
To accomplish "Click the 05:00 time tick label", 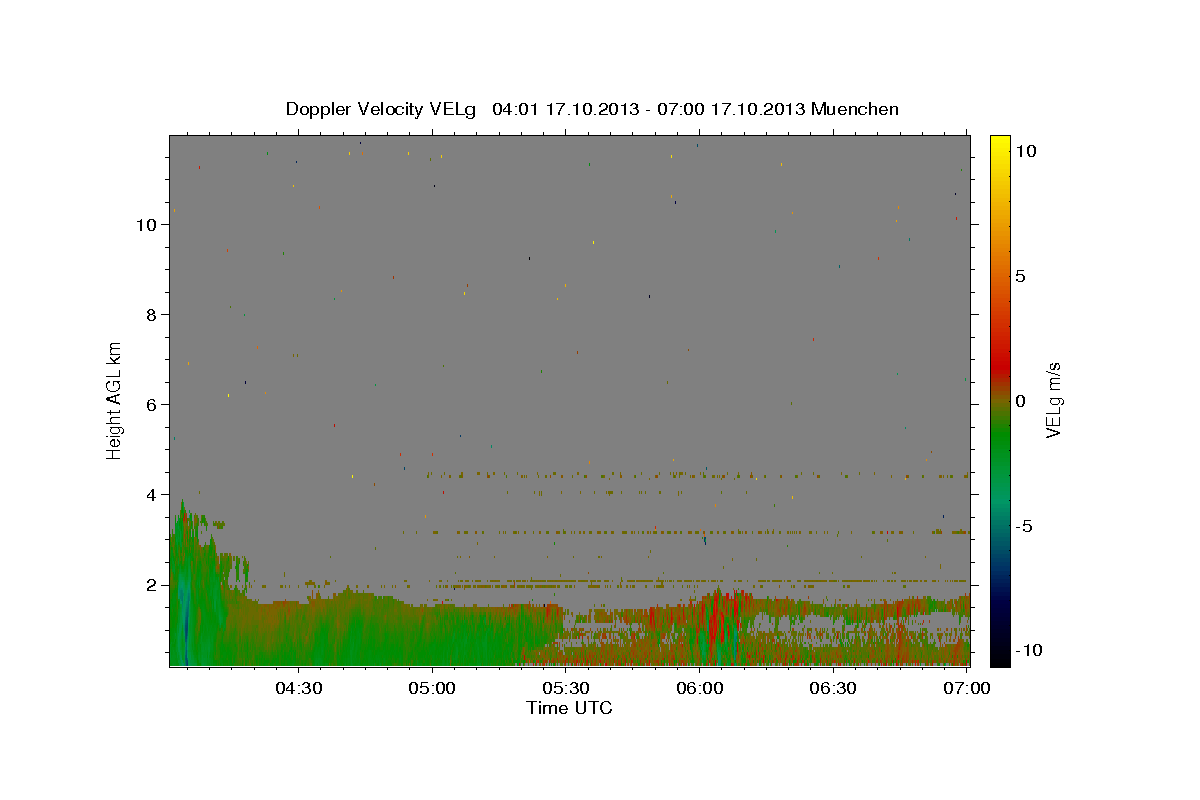I will (x=433, y=688).
